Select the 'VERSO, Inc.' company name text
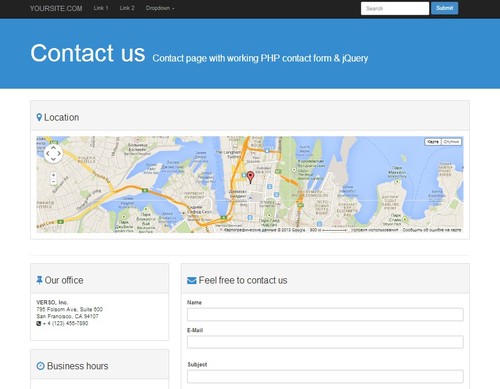Screen dimensions: 500x389 pyautogui.click(x=52, y=302)
